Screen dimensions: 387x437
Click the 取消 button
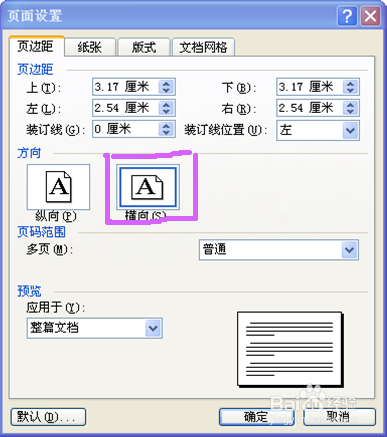(339, 417)
